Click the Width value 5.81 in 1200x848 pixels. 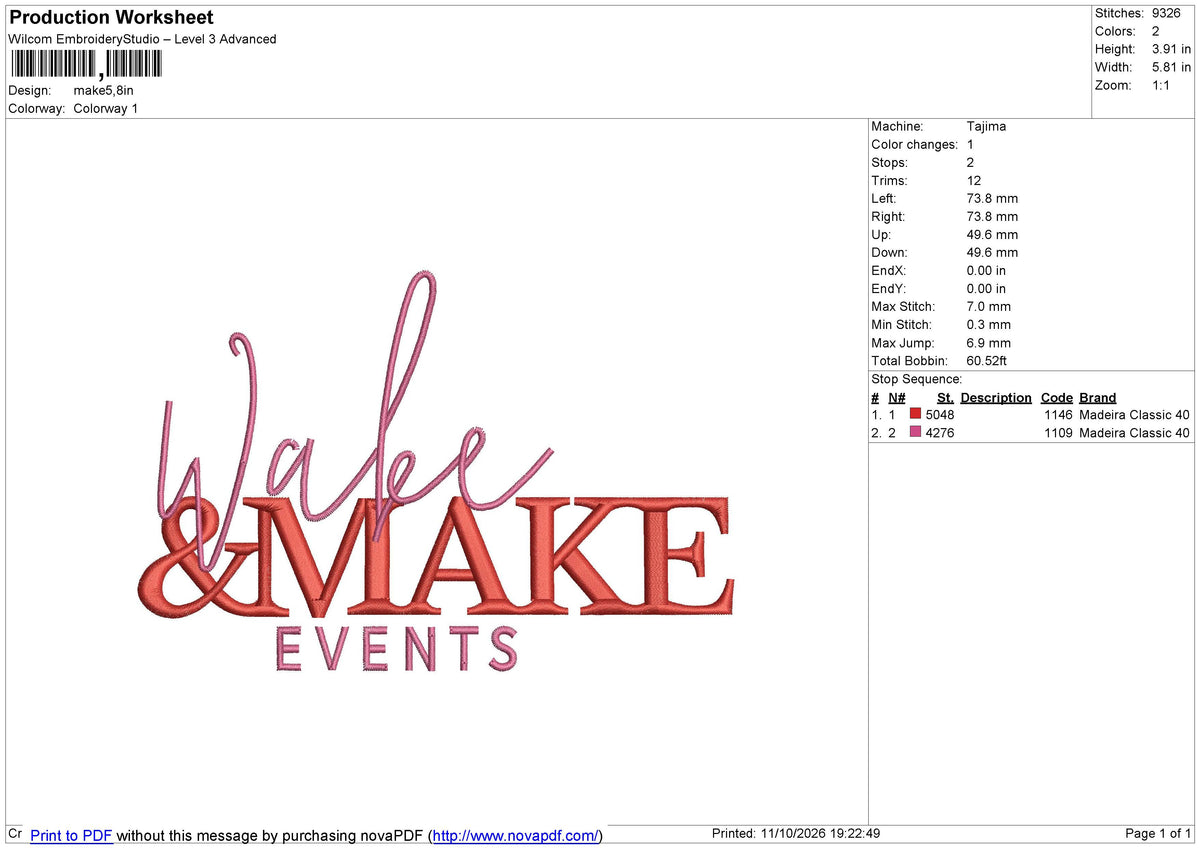pyautogui.click(x=1171, y=67)
